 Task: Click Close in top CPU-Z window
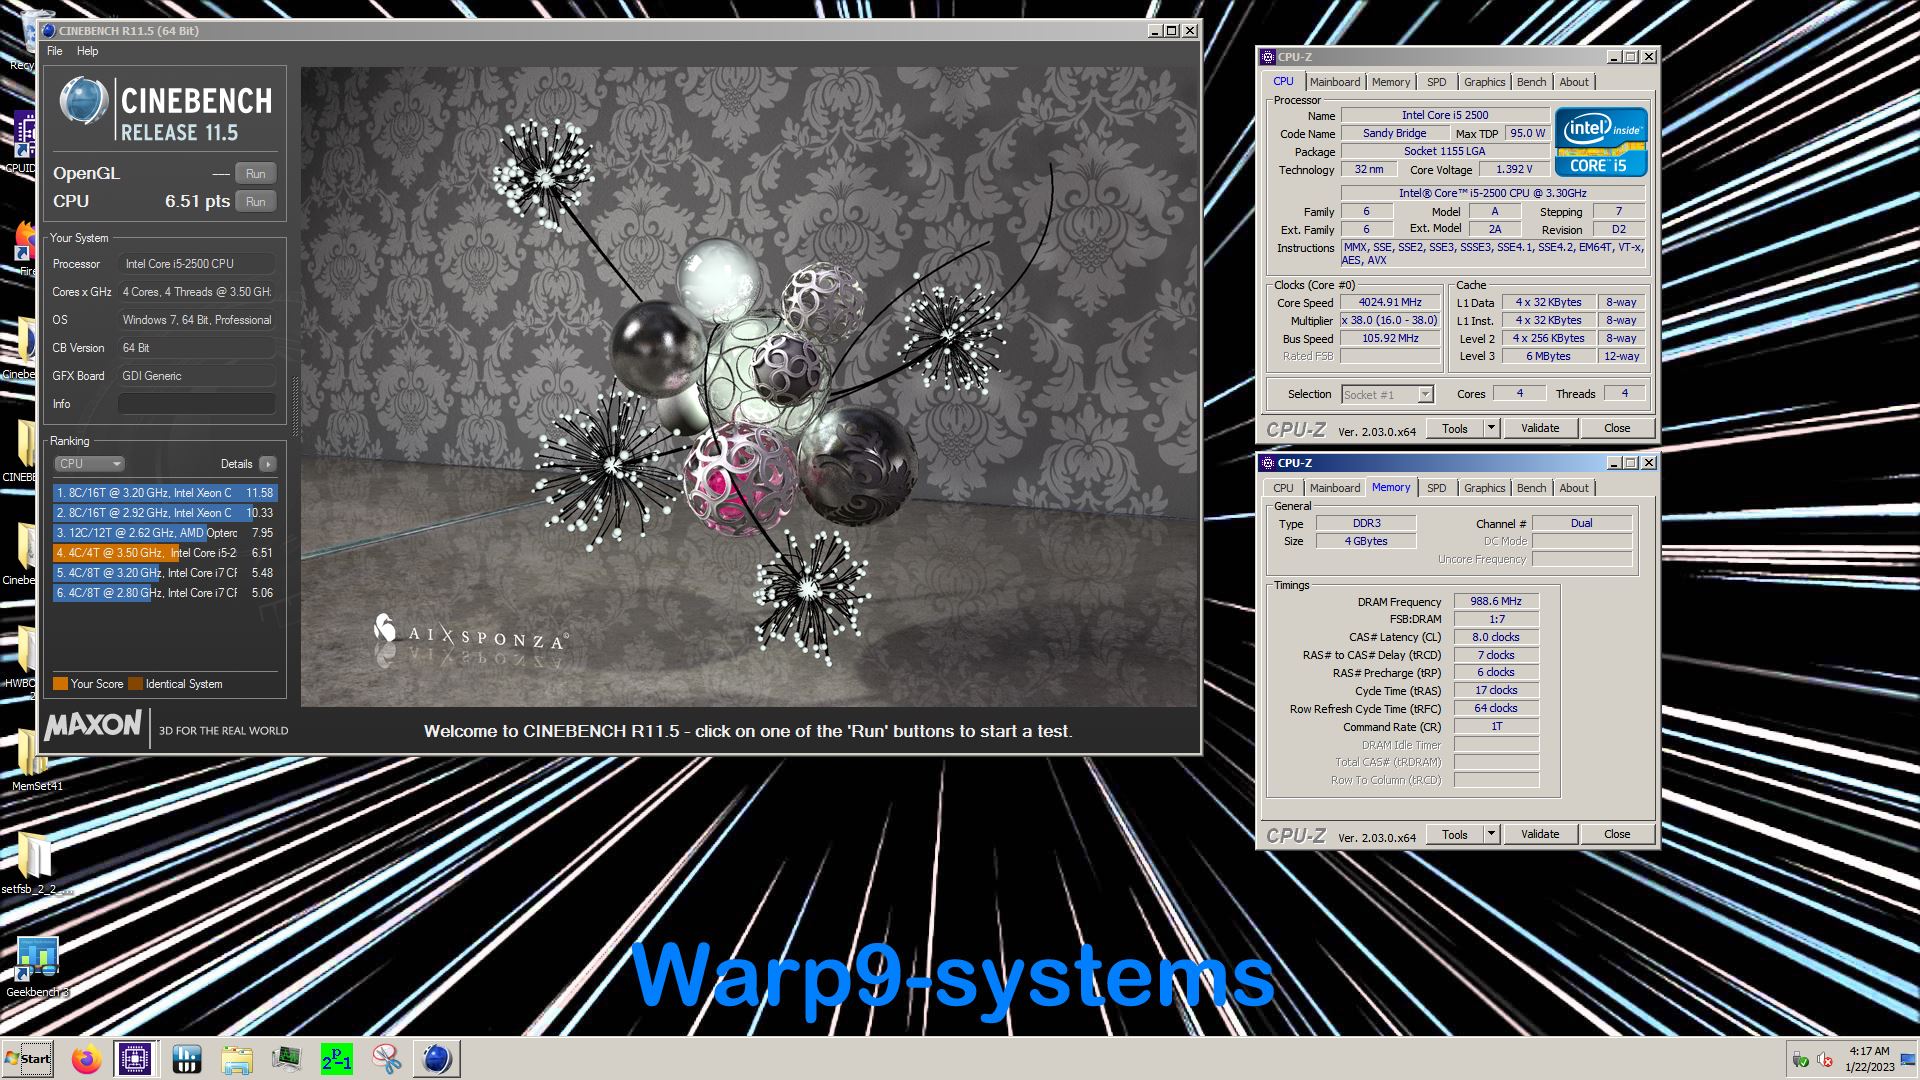pyautogui.click(x=1617, y=428)
